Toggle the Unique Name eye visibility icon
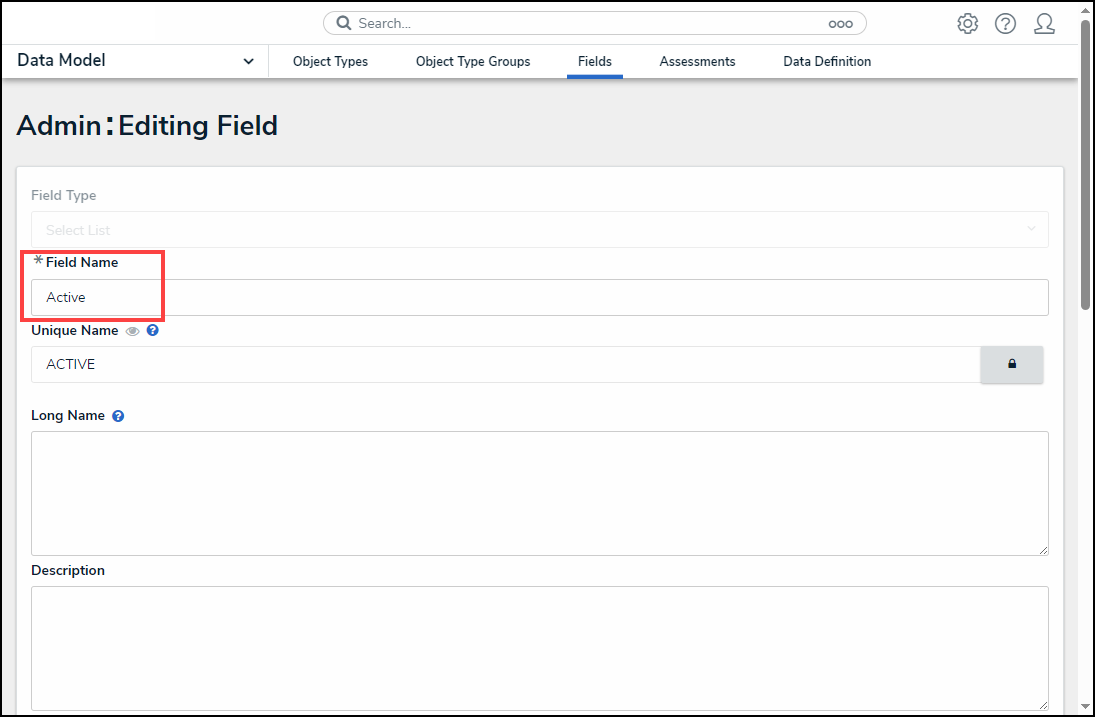 132,330
